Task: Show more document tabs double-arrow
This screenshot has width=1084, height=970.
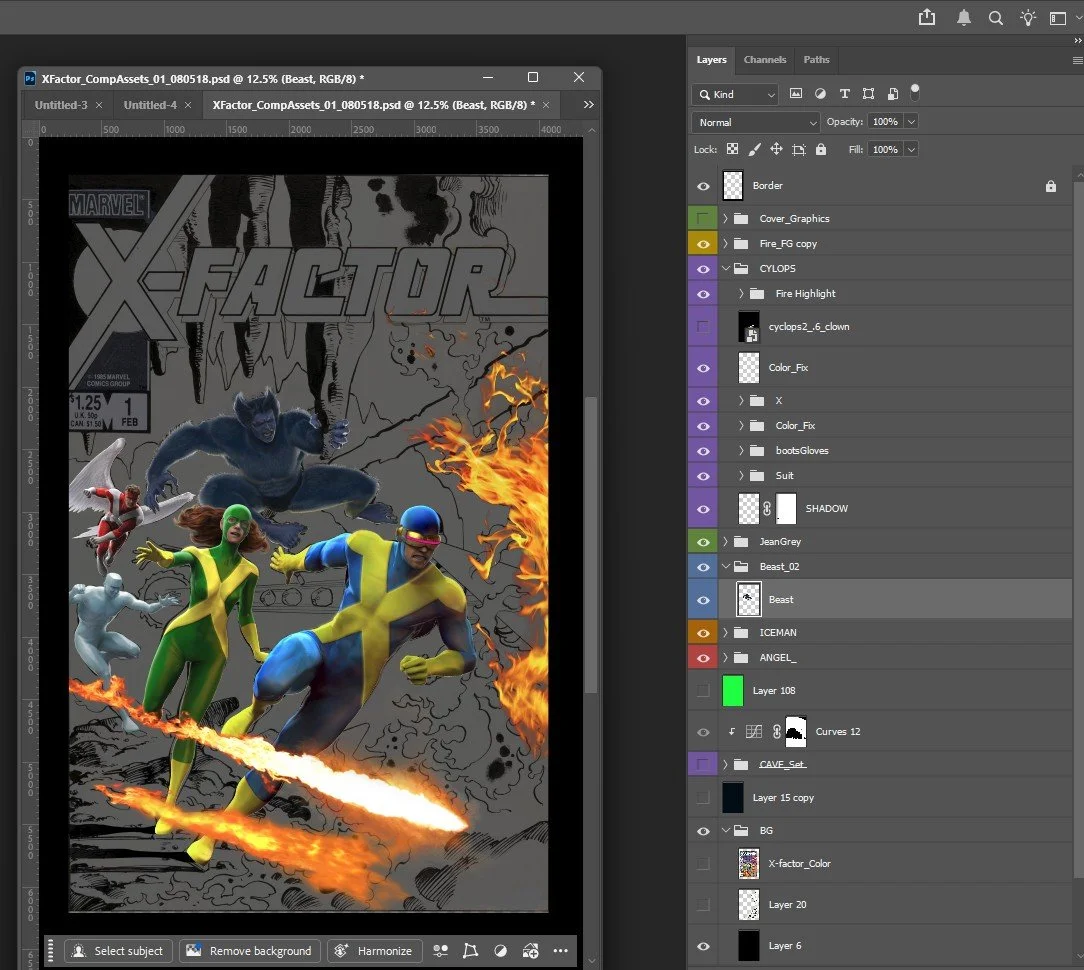Action: pyautogui.click(x=588, y=104)
